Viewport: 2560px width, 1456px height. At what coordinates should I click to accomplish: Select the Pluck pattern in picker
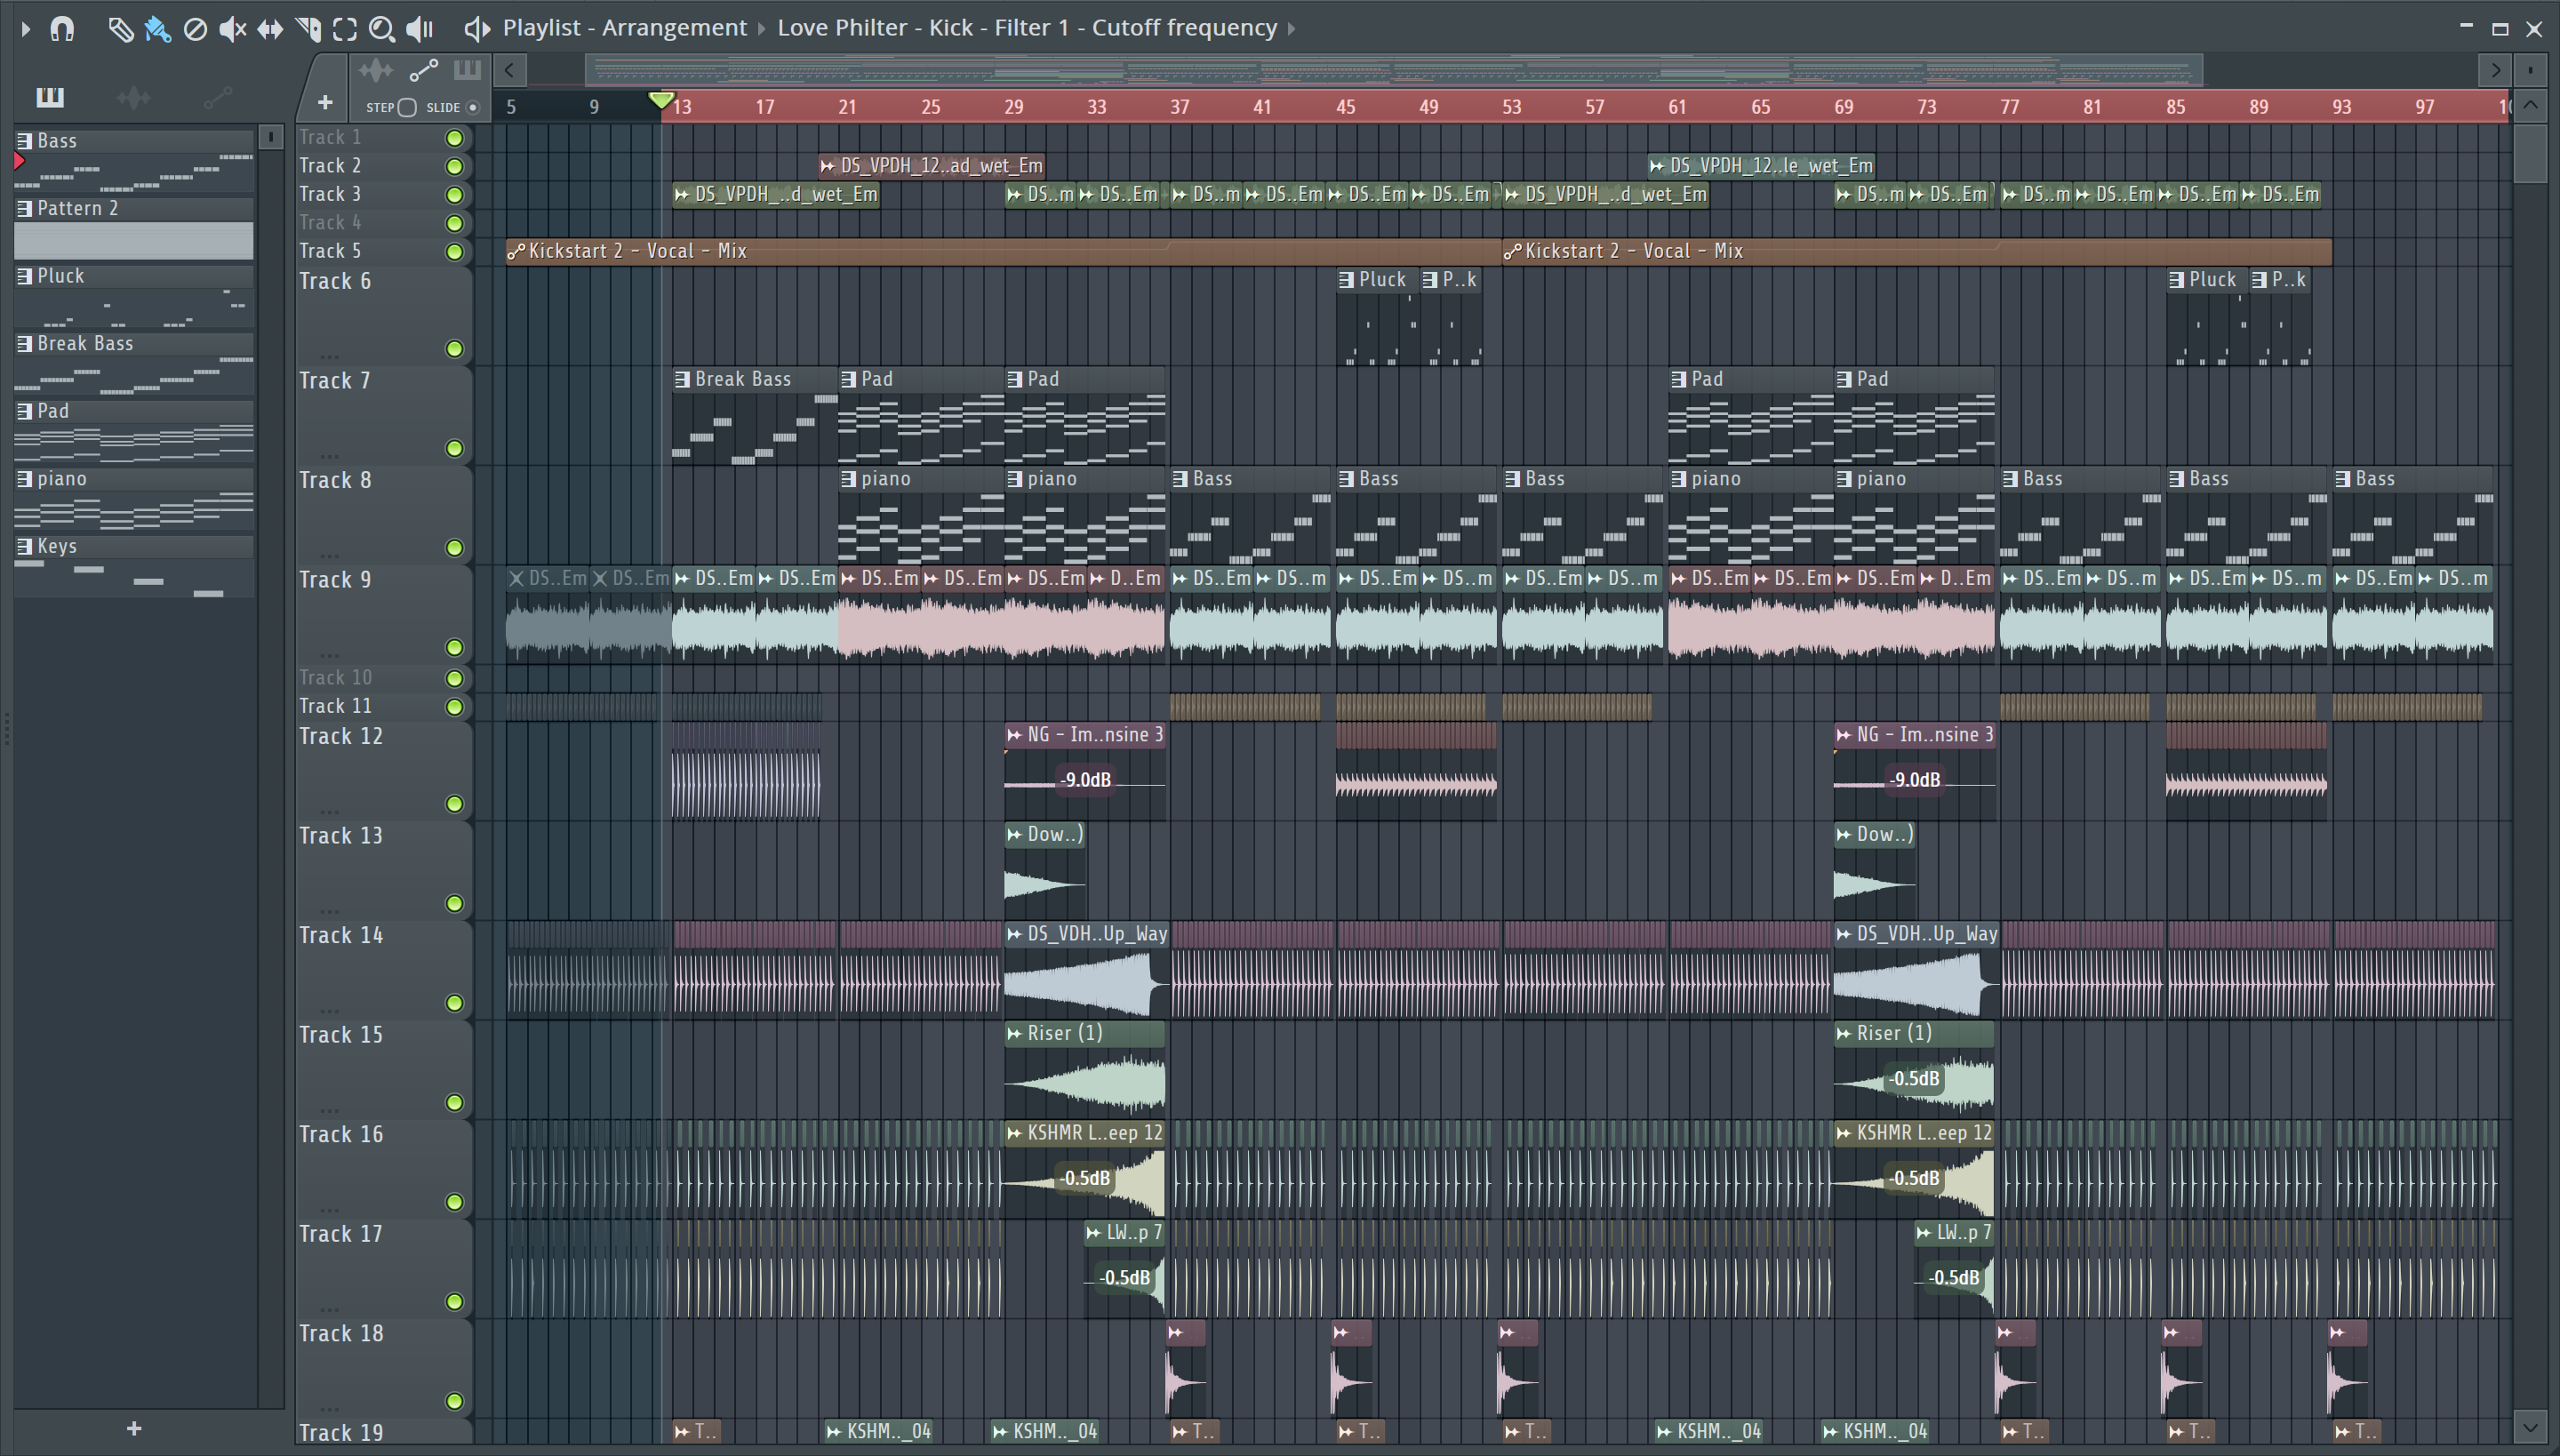[134, 296]
